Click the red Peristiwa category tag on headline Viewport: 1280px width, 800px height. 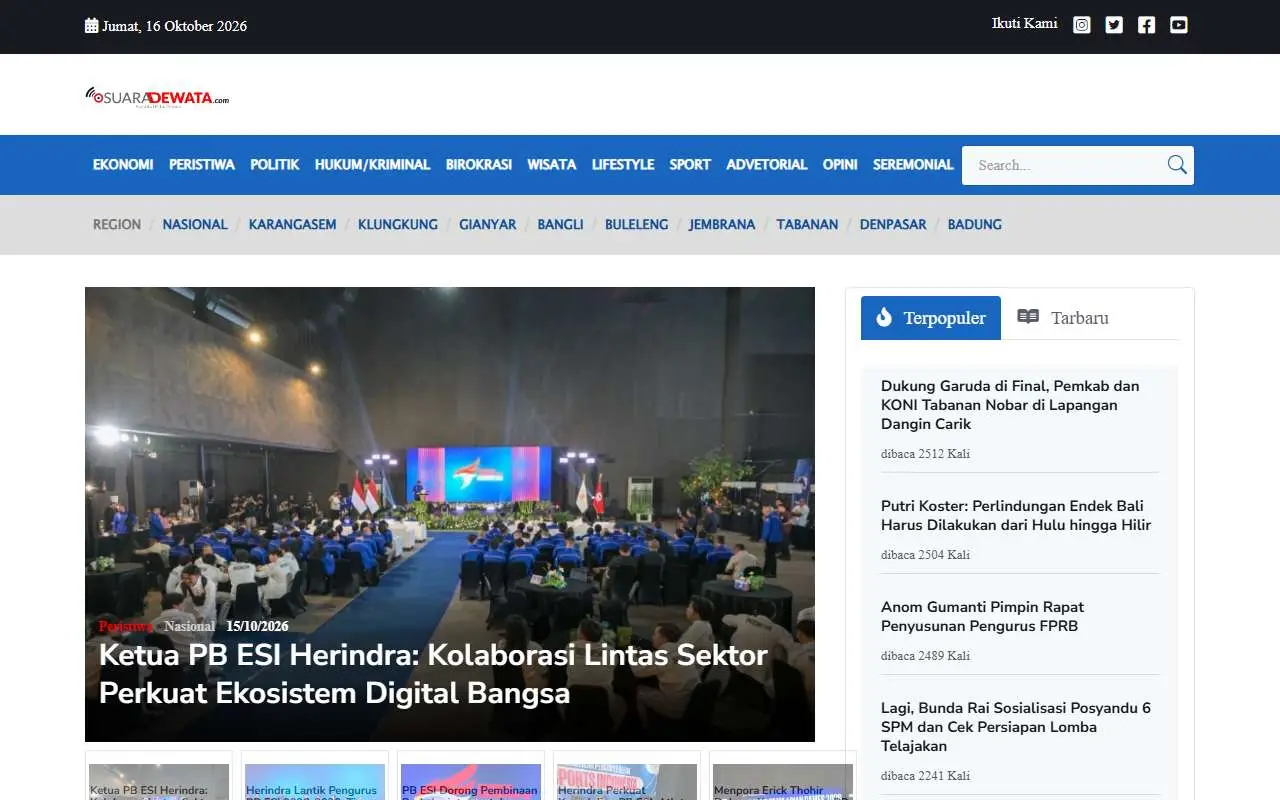coord(126,627)
